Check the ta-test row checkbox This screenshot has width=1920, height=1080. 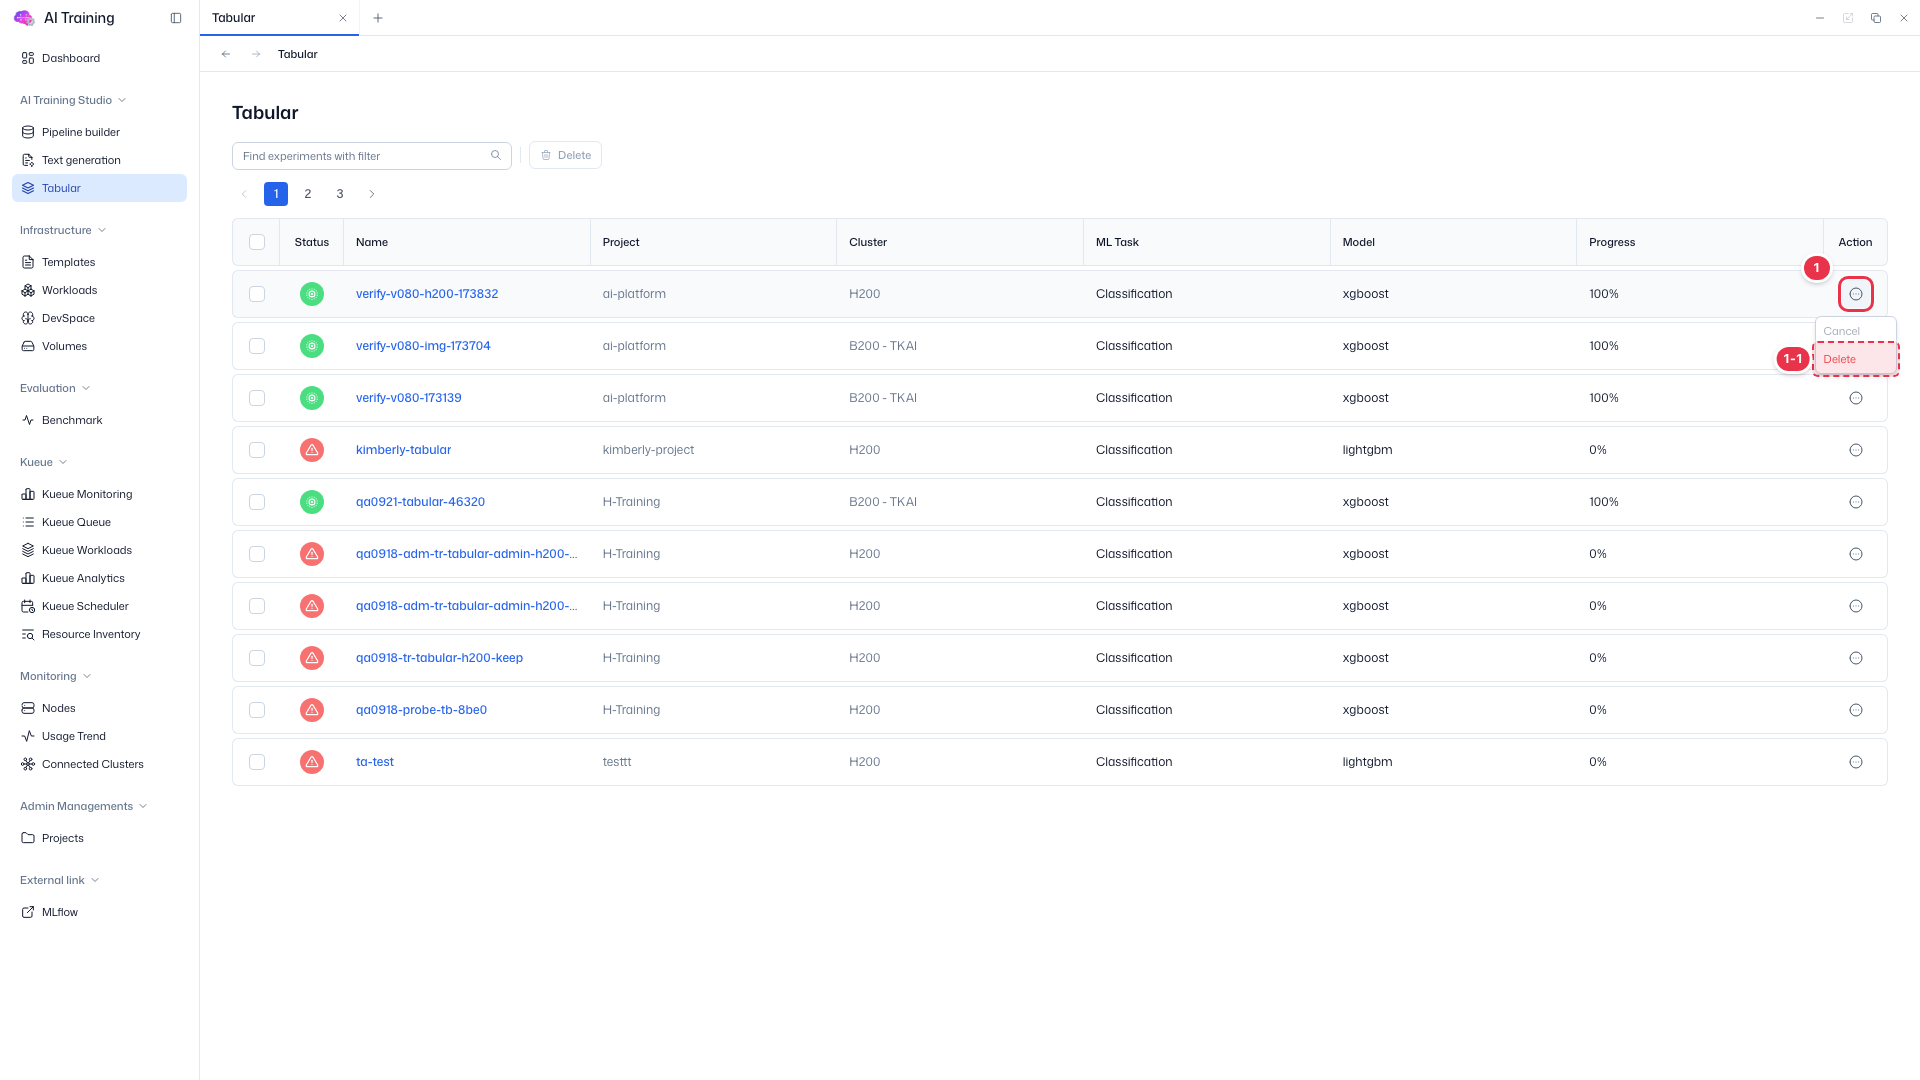257,762
